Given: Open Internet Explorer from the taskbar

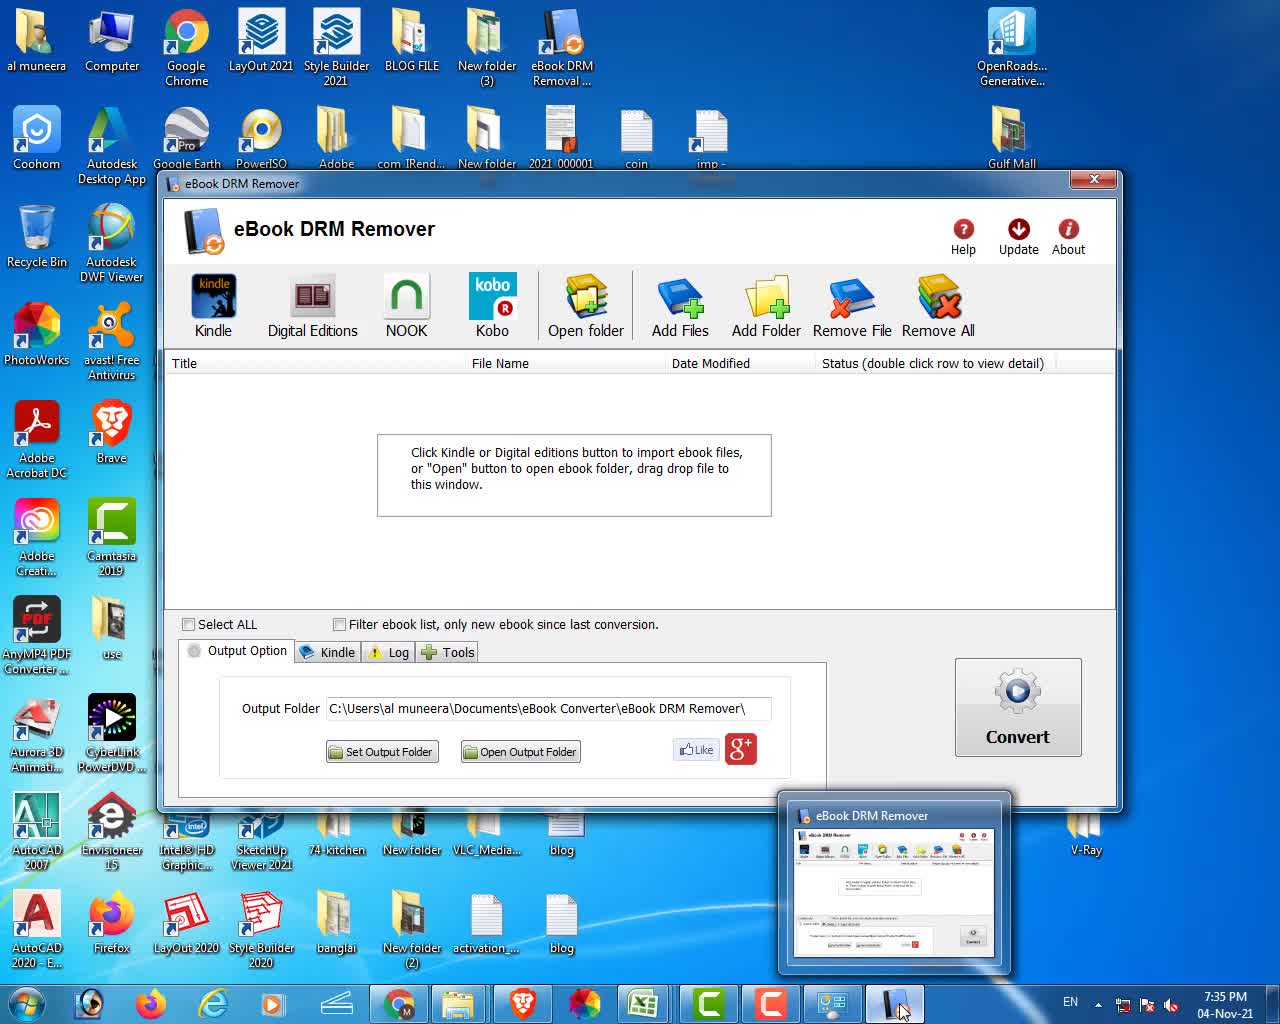Looking at the screenshot, I should tap(213, 1003).
